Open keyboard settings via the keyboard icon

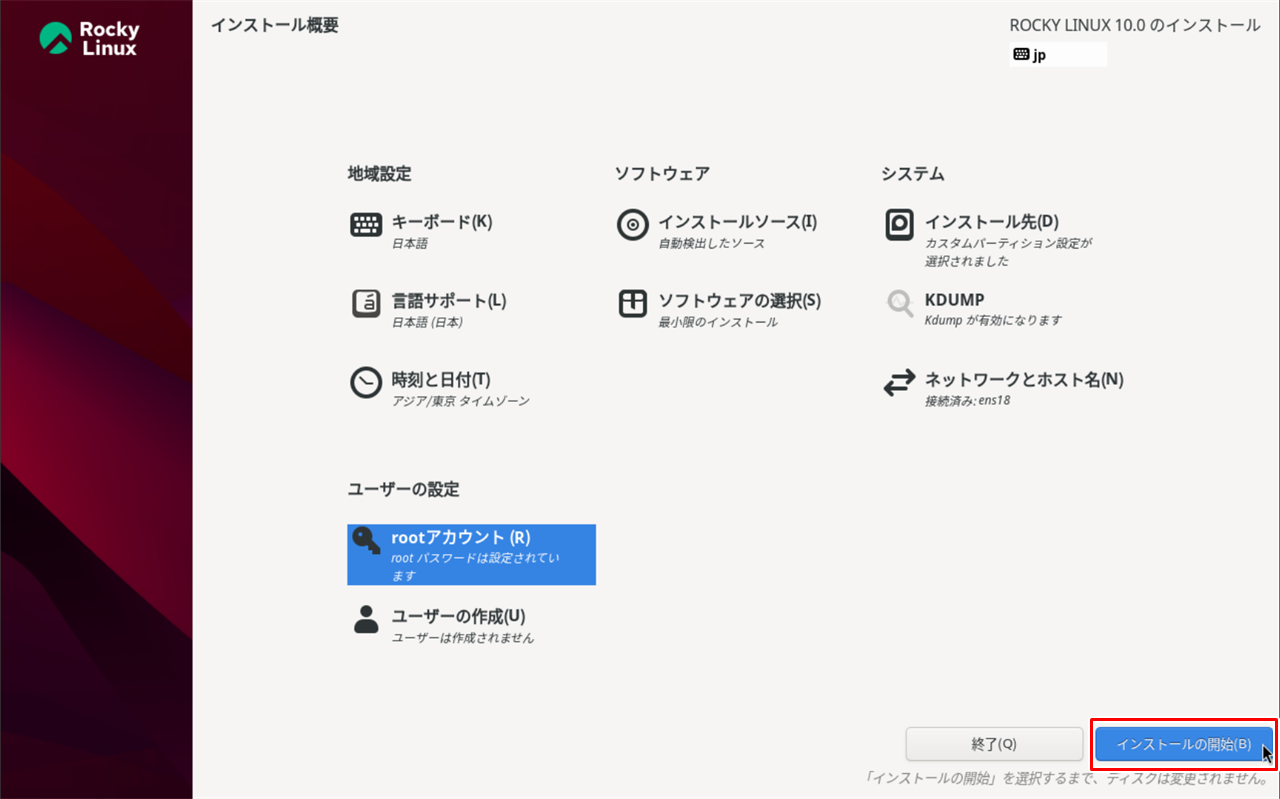[x=366, y=222]
